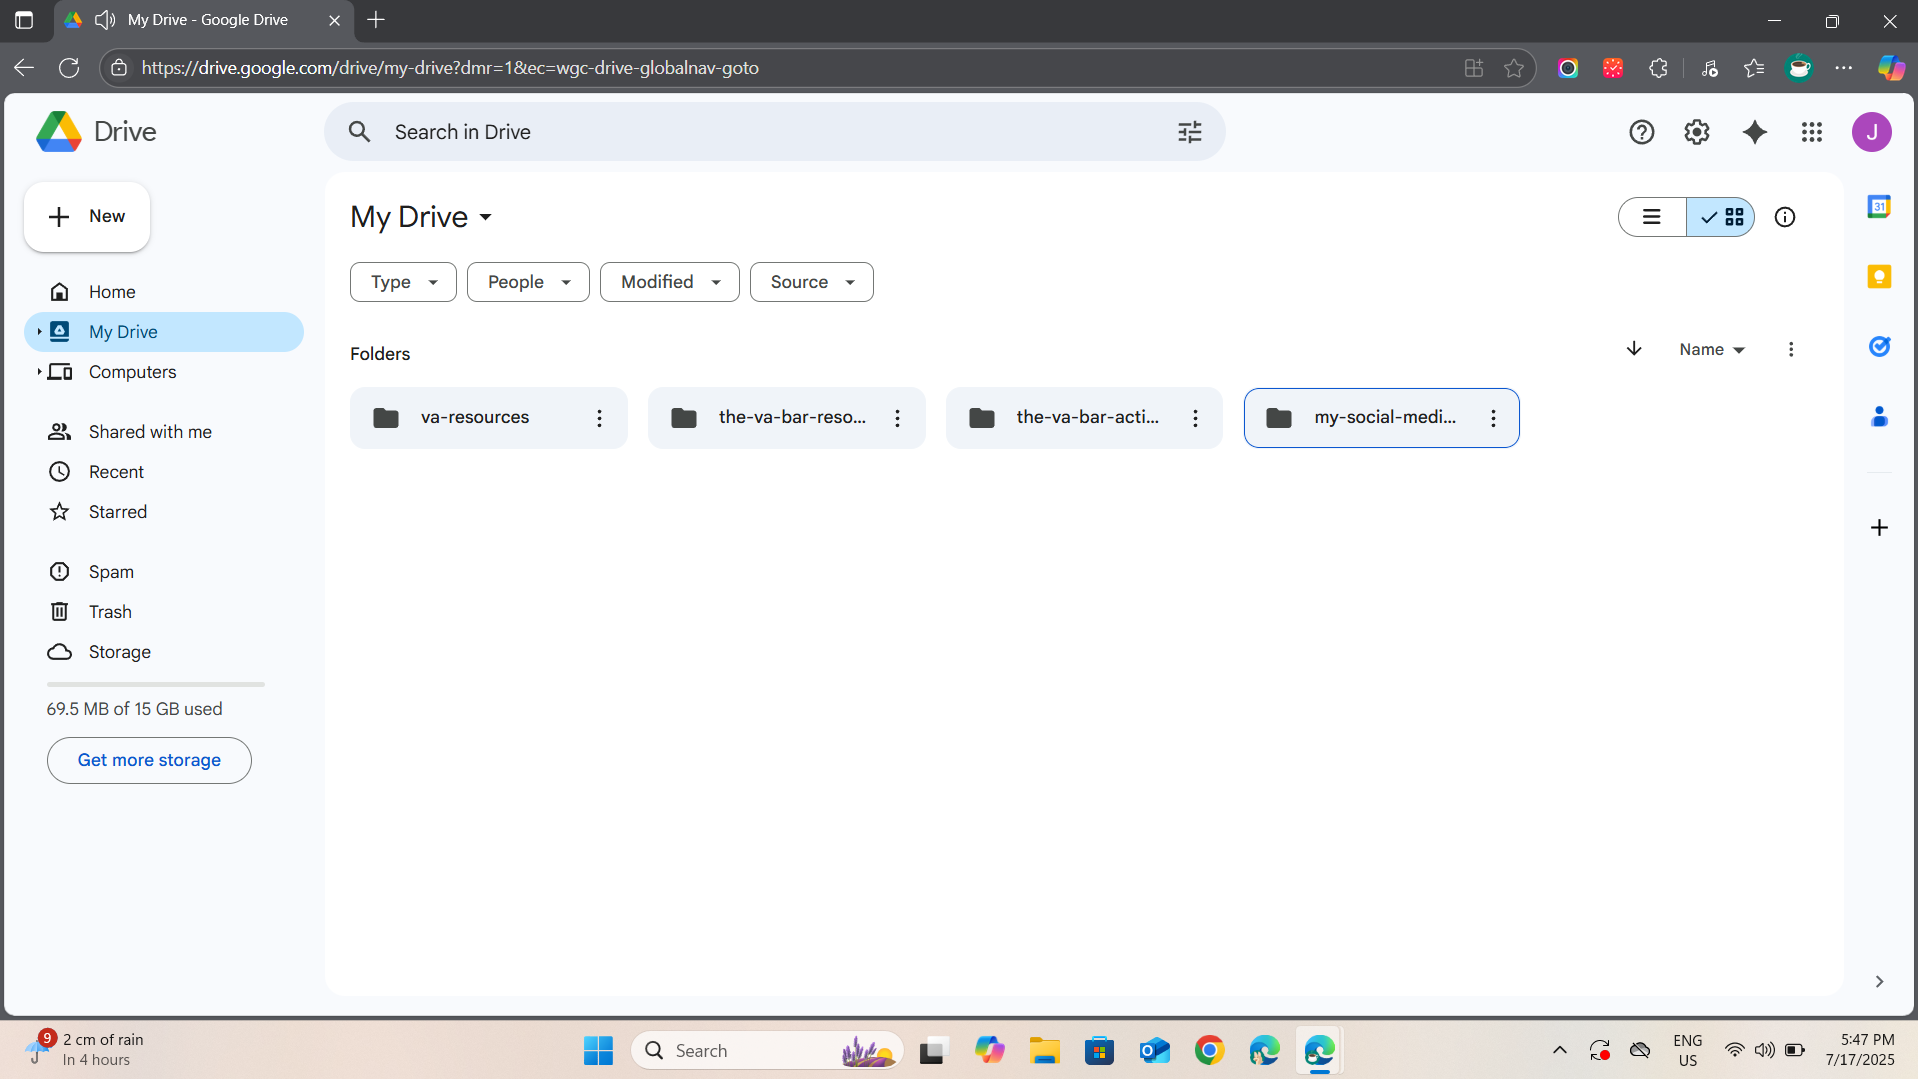Open Windows Start menu

(x=598, y=1050)
